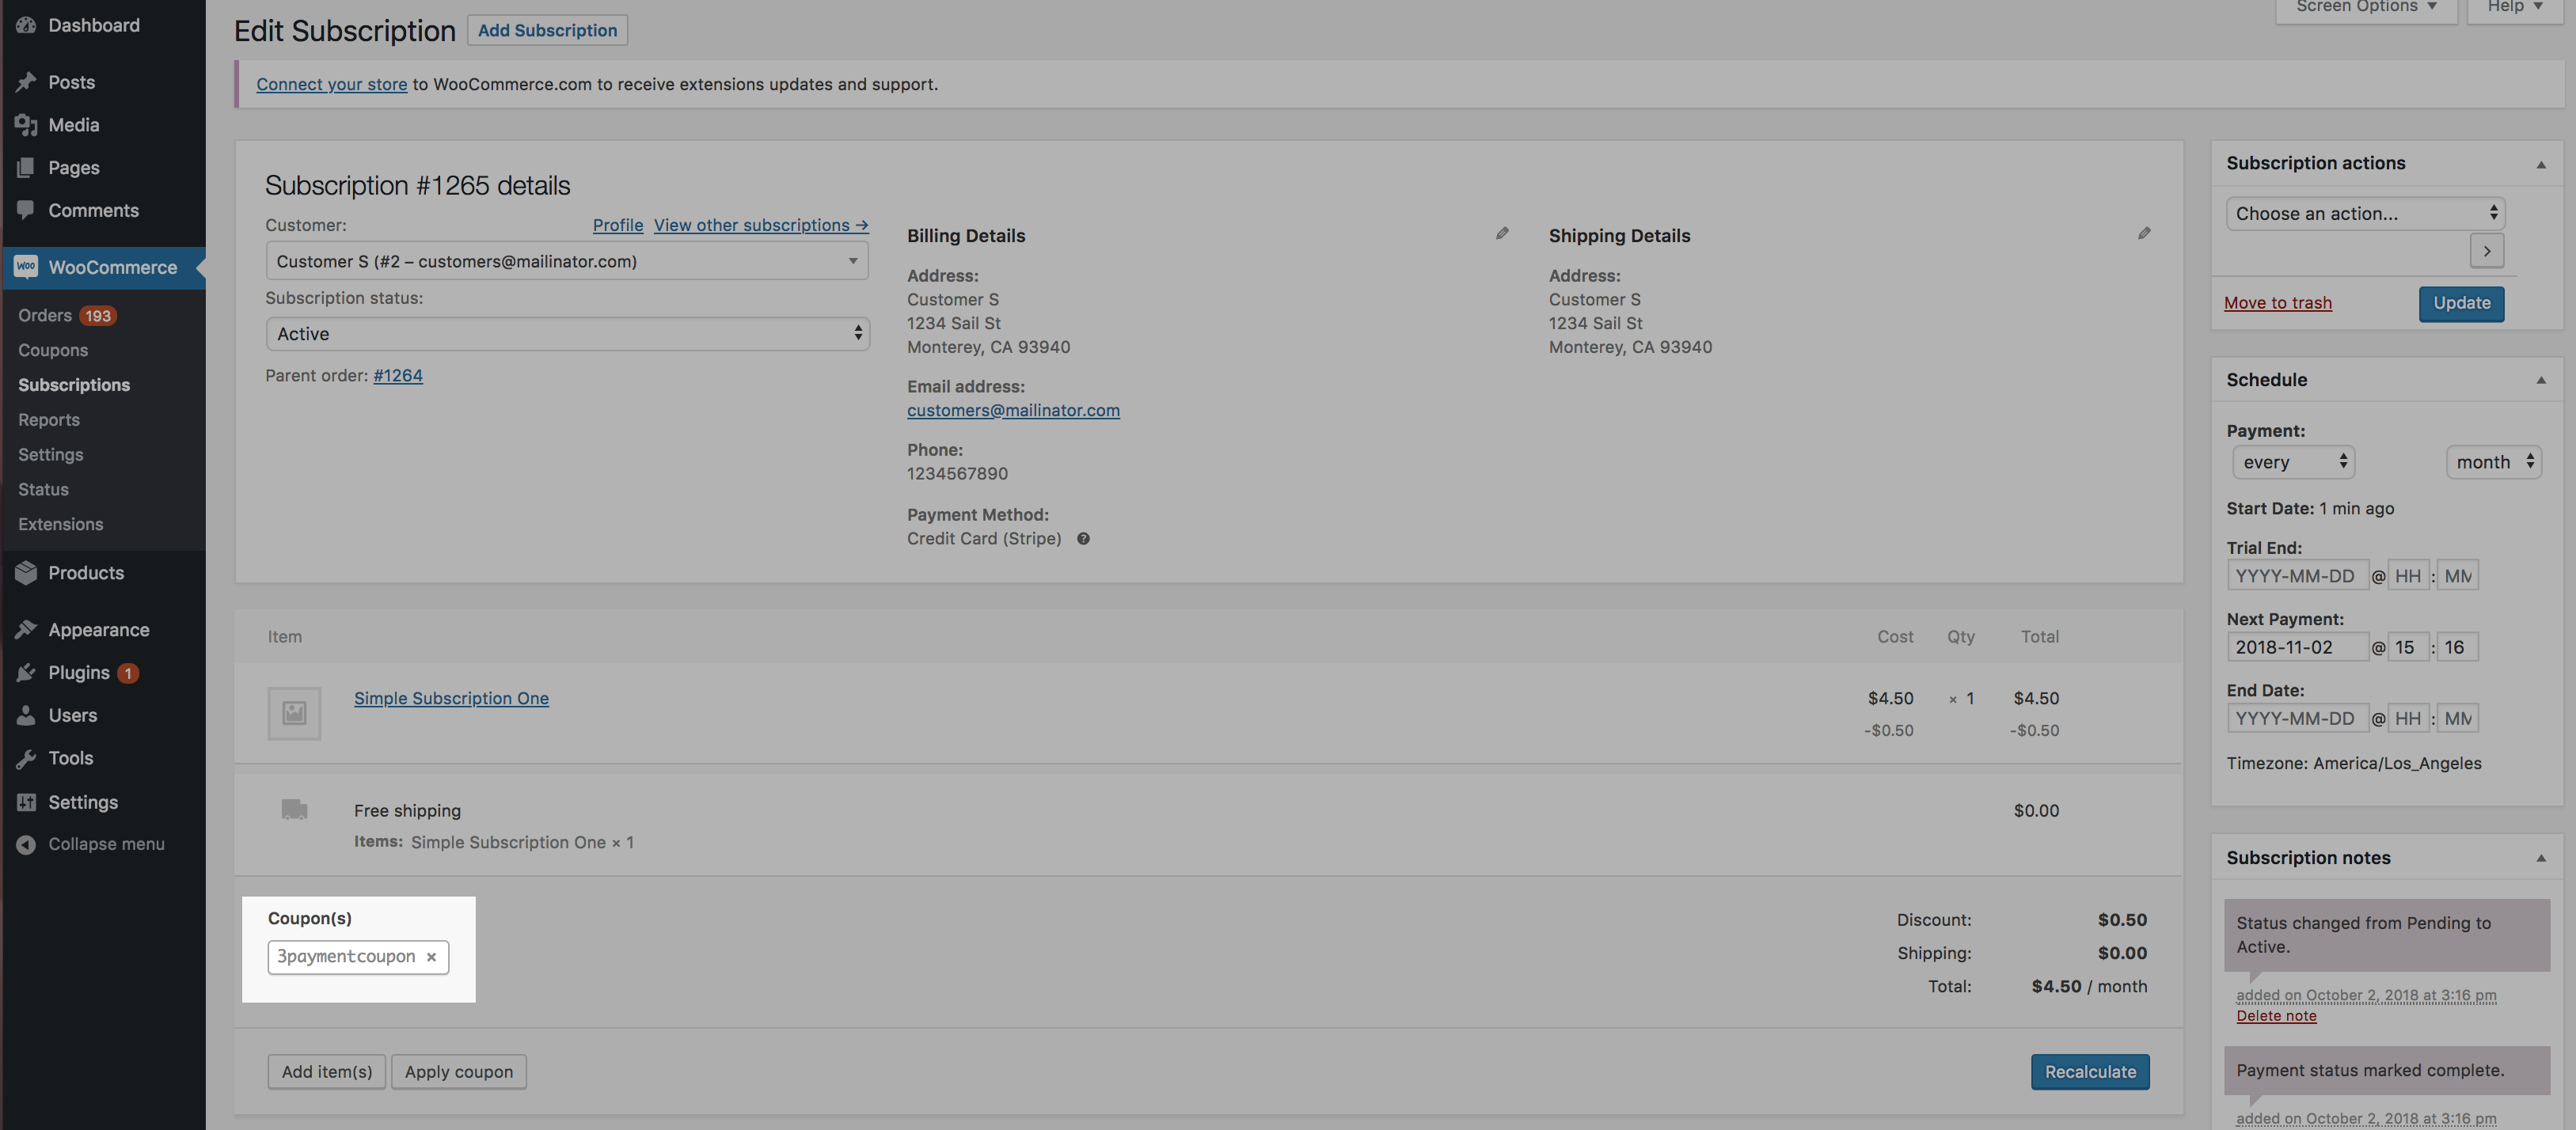The image size is (2576, 1130).
Task: Open the Subscription status dropdown
Action: point(567,334)
